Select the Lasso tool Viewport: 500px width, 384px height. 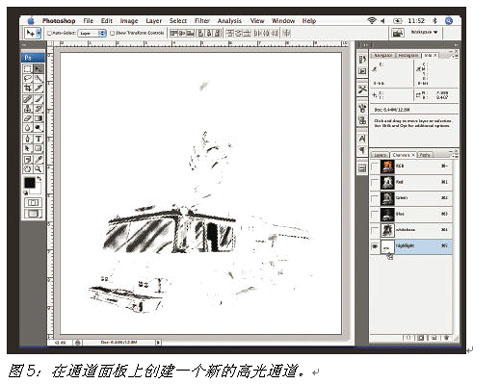coord(28,78)
